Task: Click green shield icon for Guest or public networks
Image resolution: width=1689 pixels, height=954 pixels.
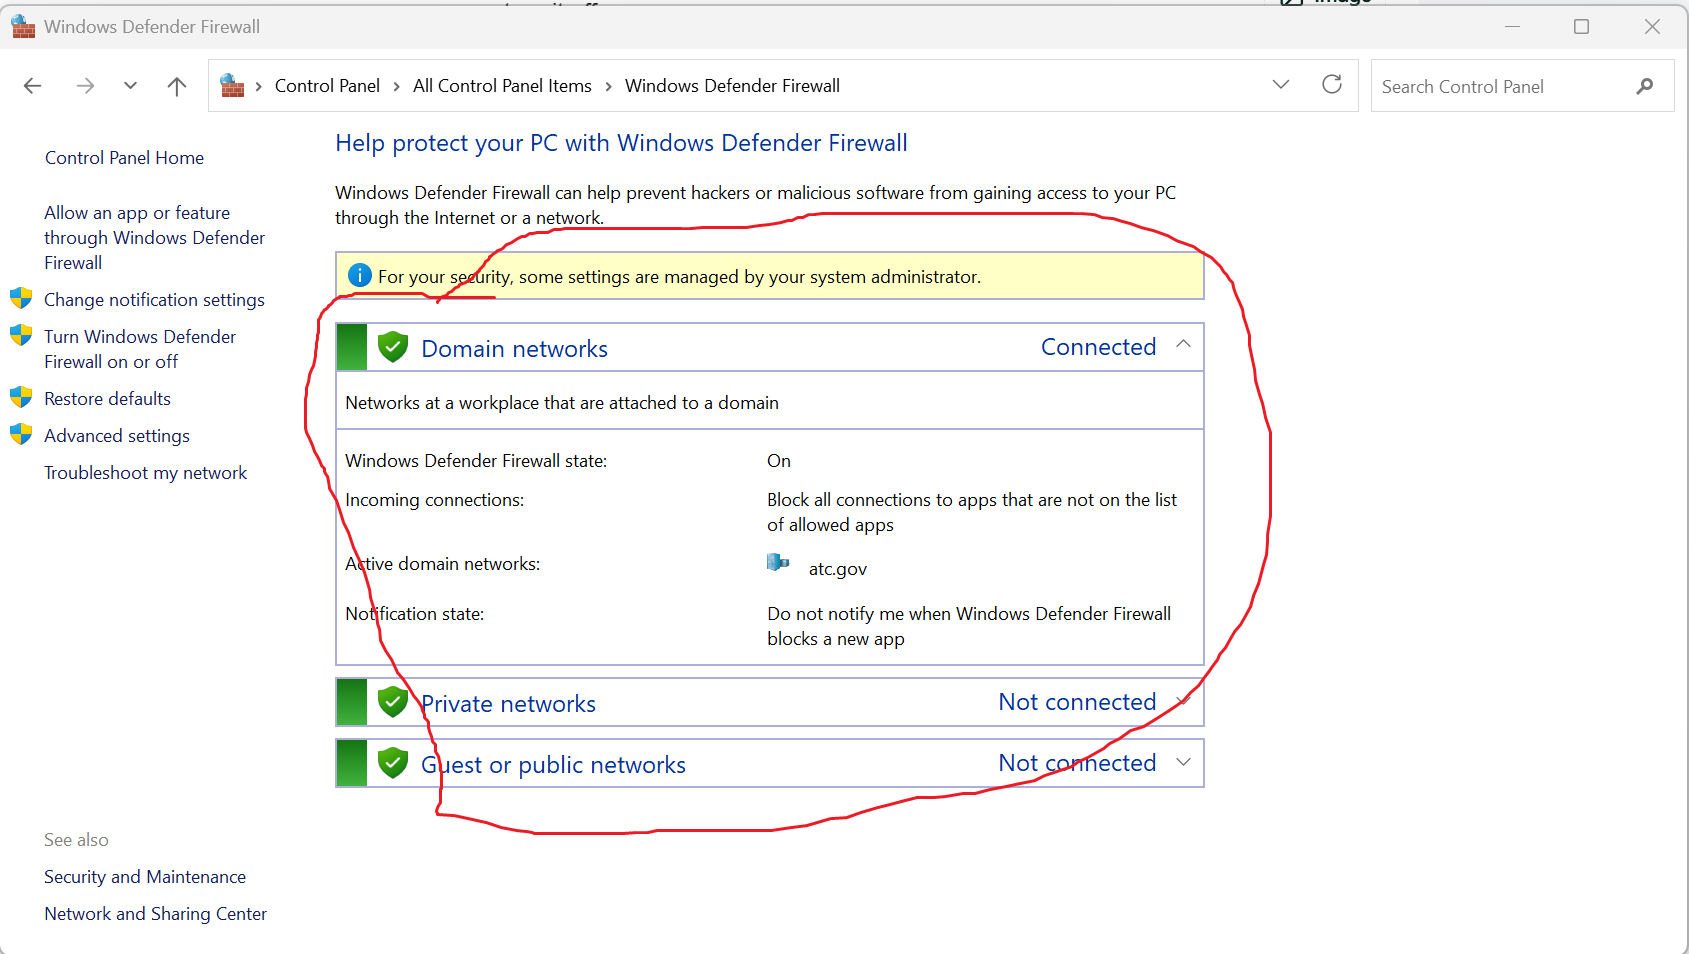Action: click(393, 763)
